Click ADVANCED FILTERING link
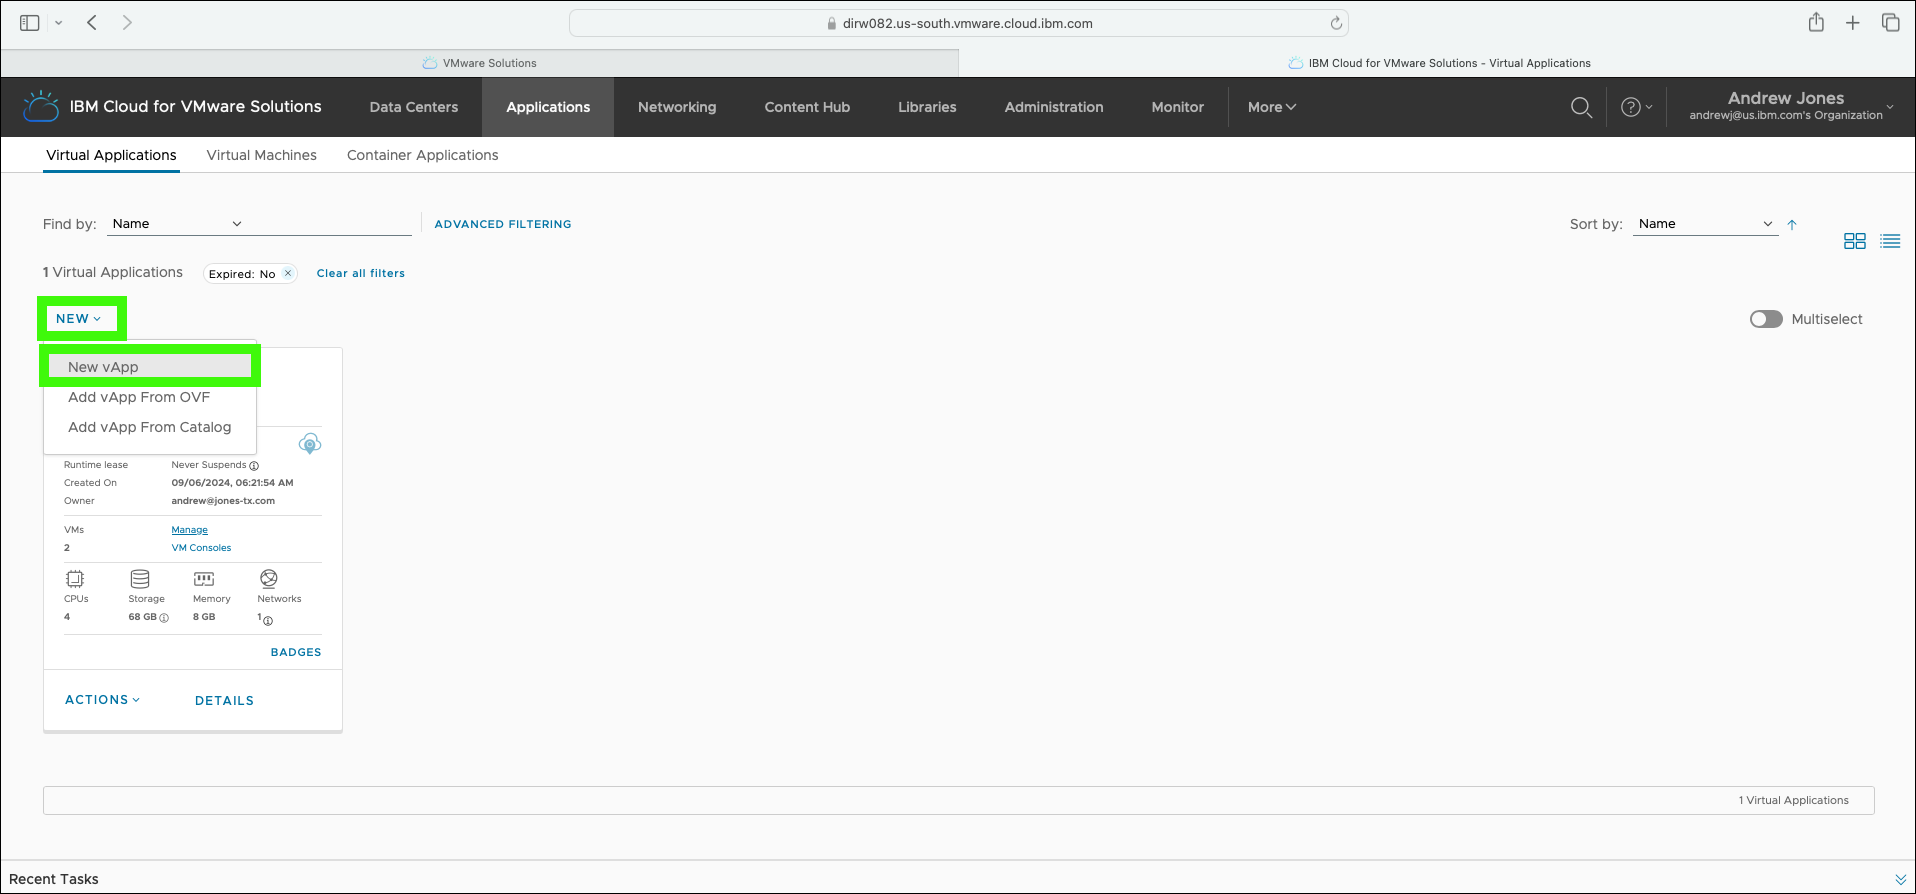1916x894 pixels. pyautogui.click(x=503, y=224)
